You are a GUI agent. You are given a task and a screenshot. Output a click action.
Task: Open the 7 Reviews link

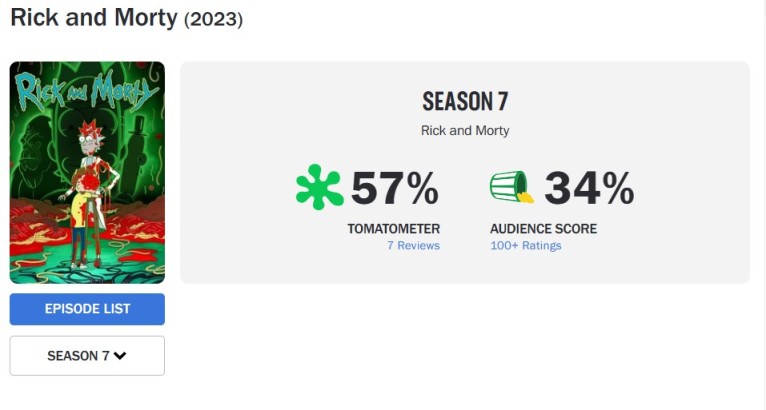coord(413,246)
